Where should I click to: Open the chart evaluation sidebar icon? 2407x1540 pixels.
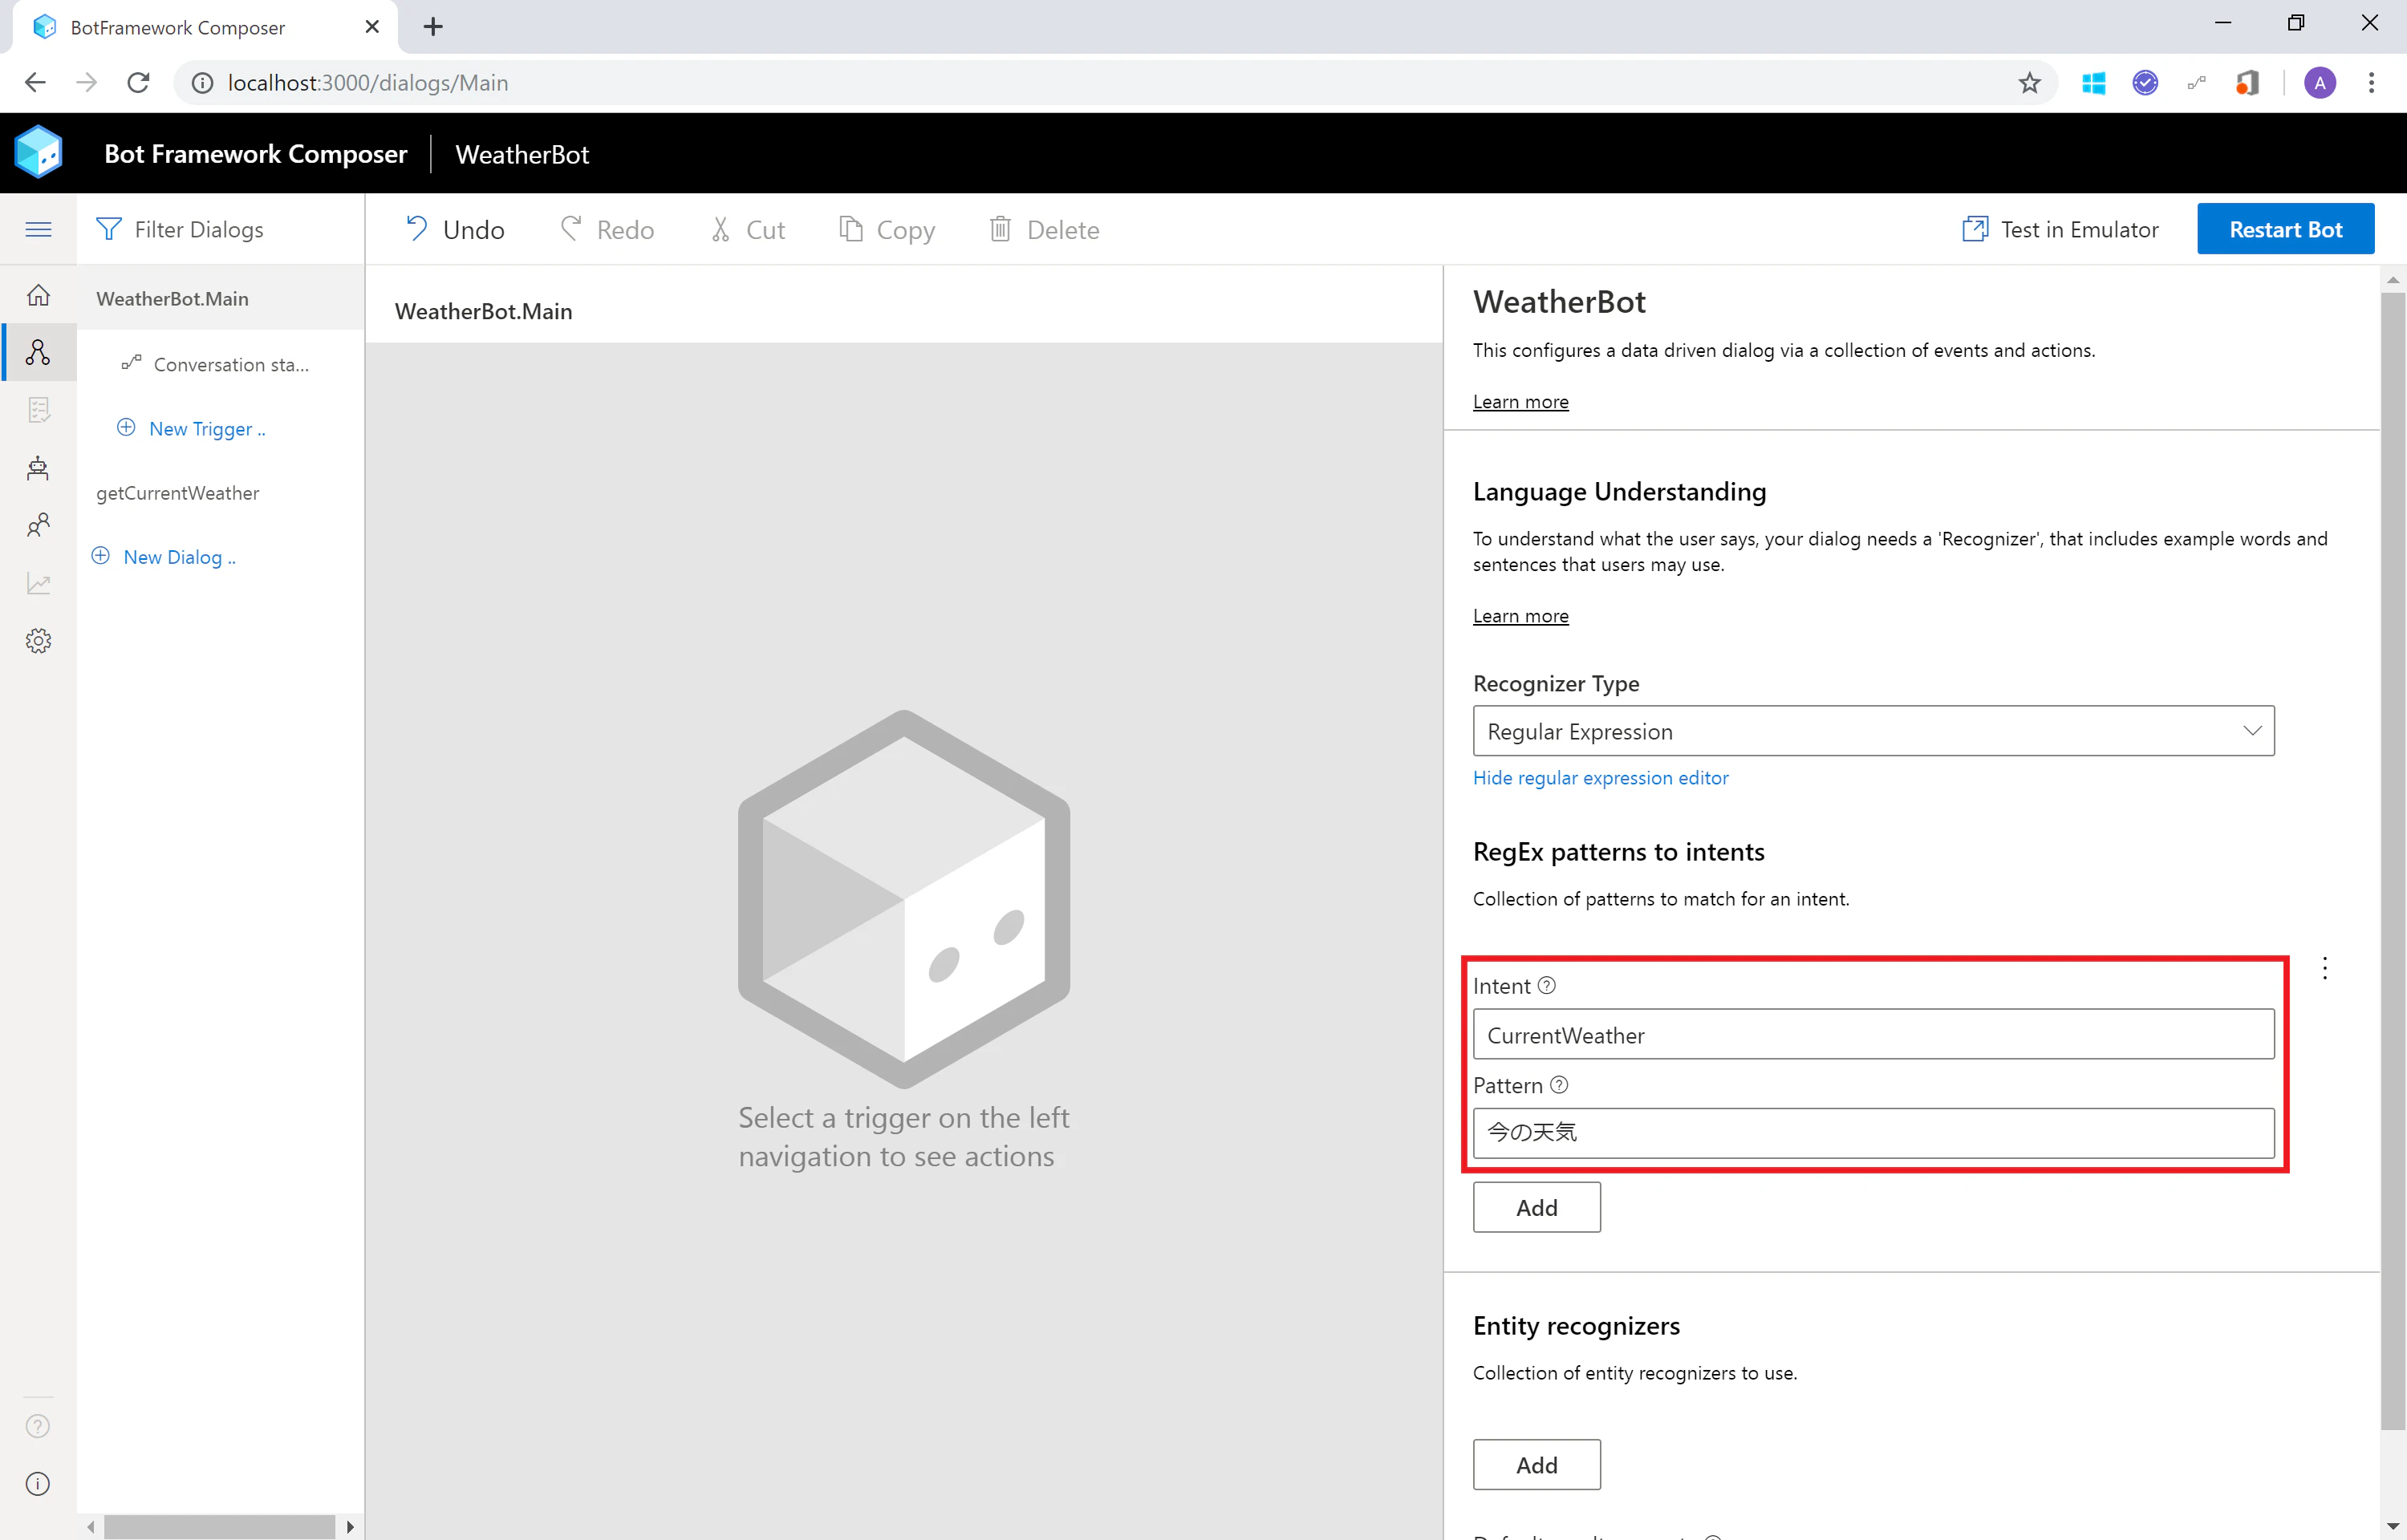38,583
